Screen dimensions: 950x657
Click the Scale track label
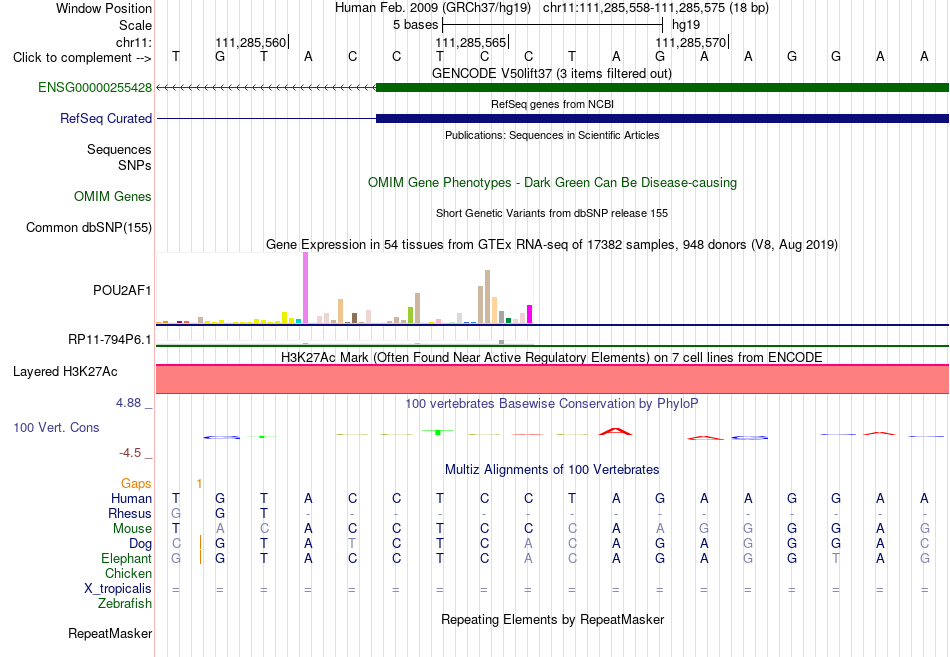pyautogui.click(x=135, y=25)
